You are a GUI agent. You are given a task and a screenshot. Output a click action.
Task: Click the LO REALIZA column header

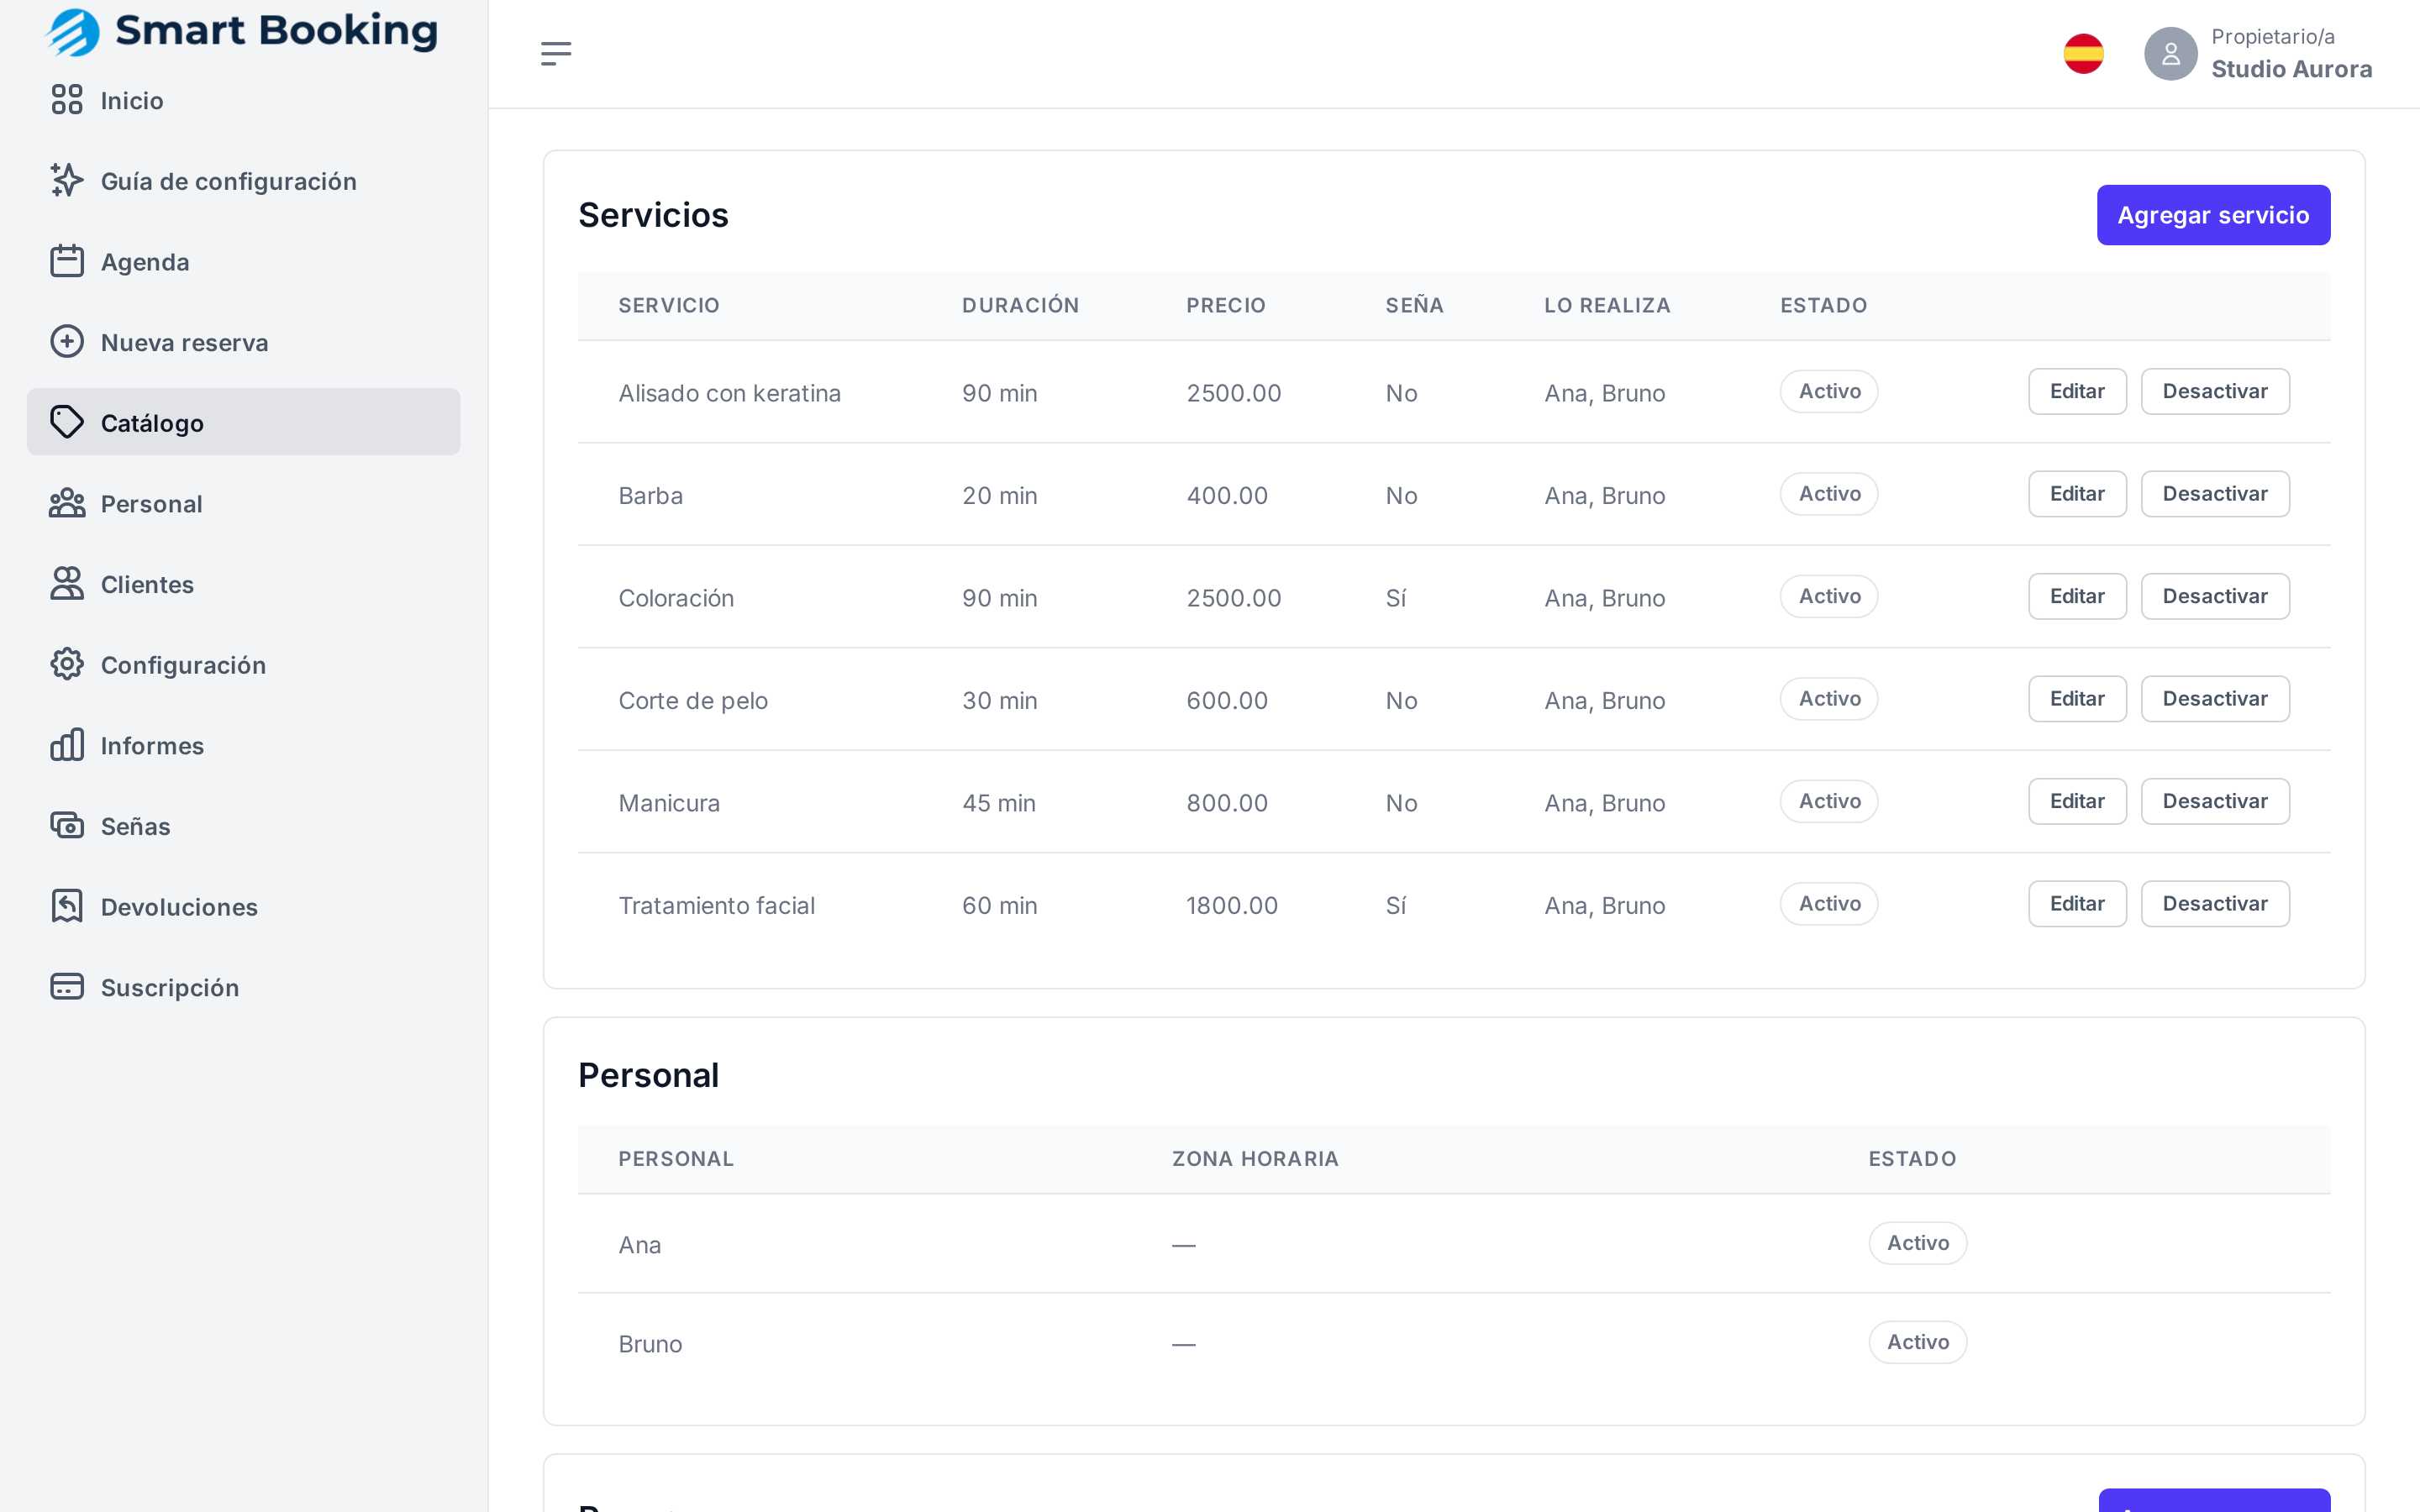[x=1607, y=305]
